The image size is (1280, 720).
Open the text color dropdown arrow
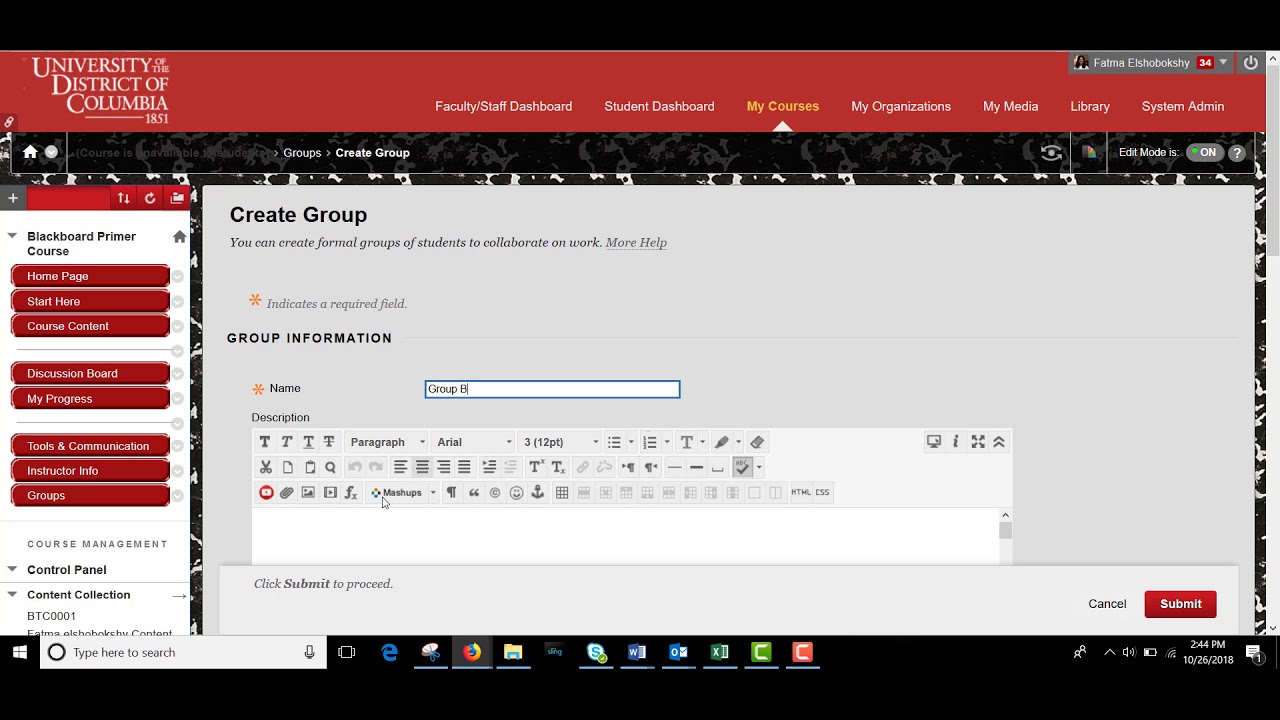click(702, 442)
